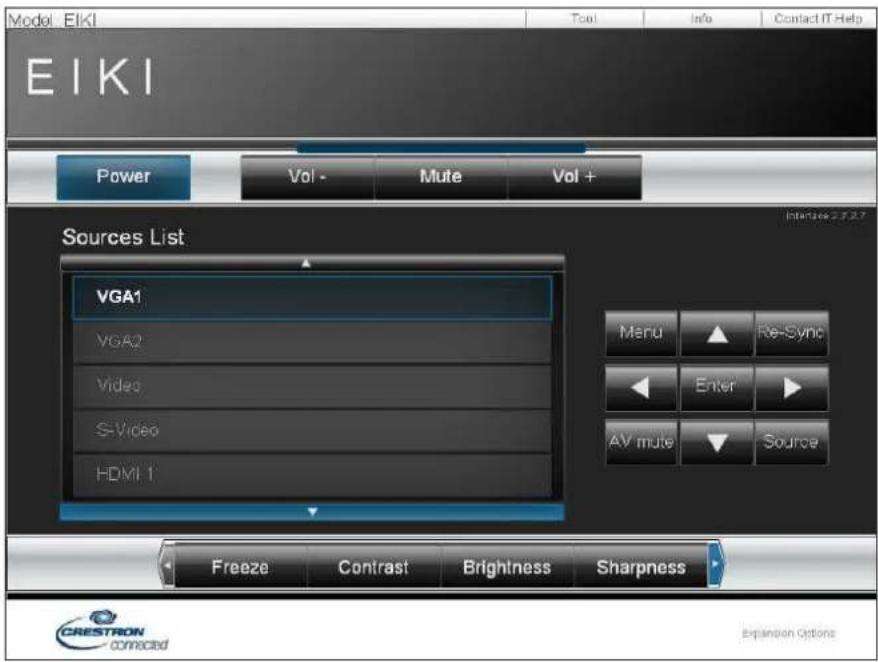Click the right arrow navigation button
The image size is (878, 662).
(x=791, y=388)
